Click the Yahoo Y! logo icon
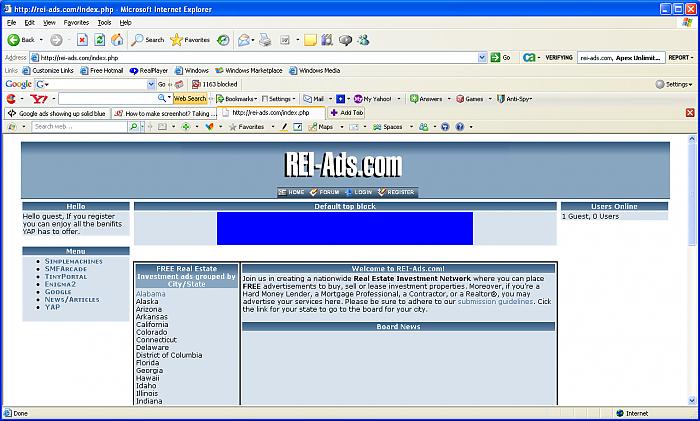Image resolution: width=700 pixels, height=421 pixels. [39, 99]
